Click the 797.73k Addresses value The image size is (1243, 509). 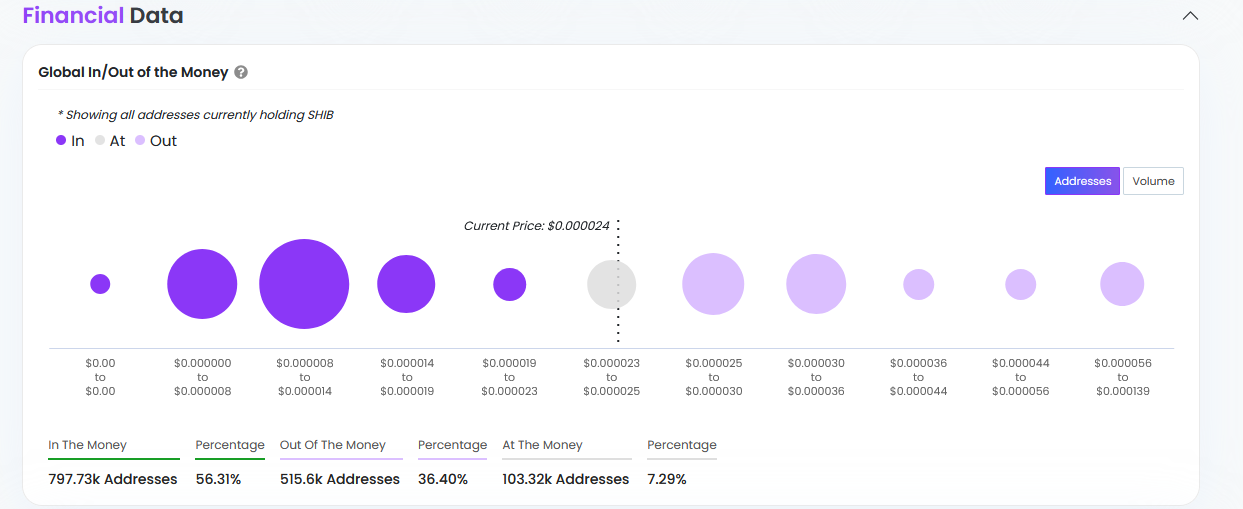coord(113,479)
